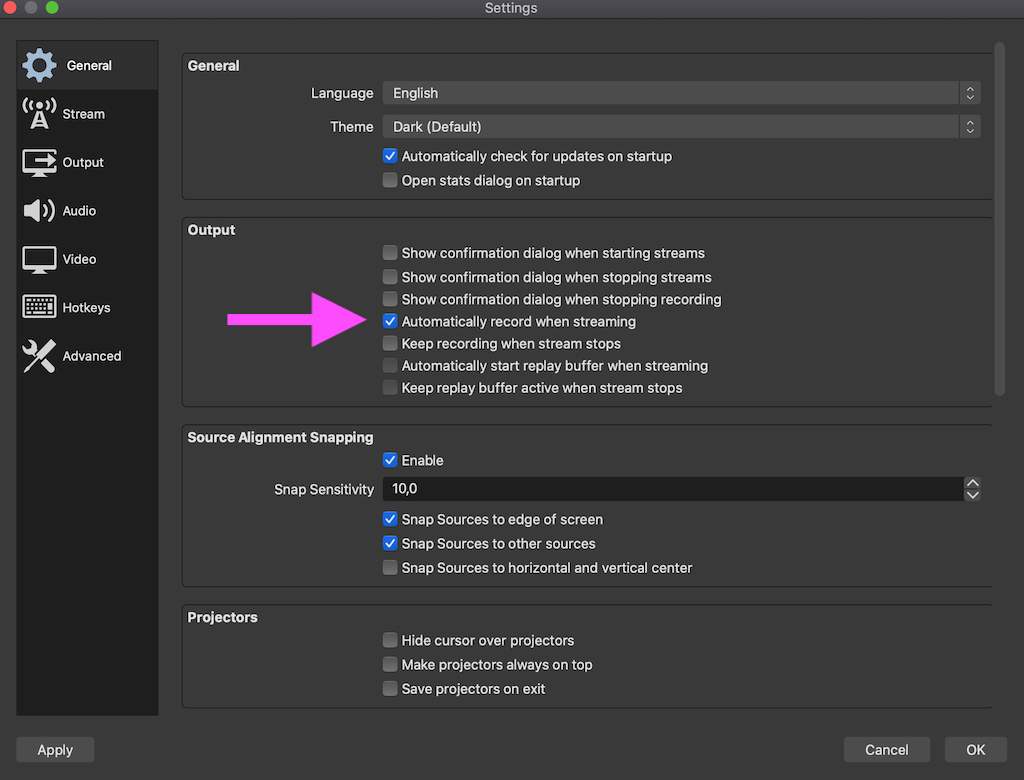Enable Open stats dialog on startup

pyautogui.click(x=390, y=180)
